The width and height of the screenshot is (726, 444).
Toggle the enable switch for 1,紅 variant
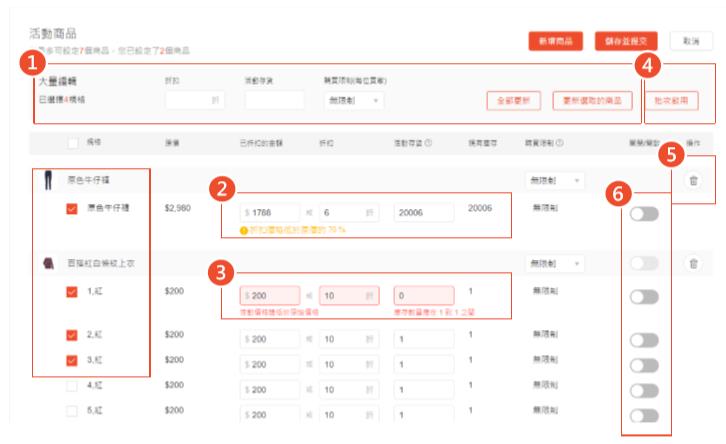click(643, 297)
